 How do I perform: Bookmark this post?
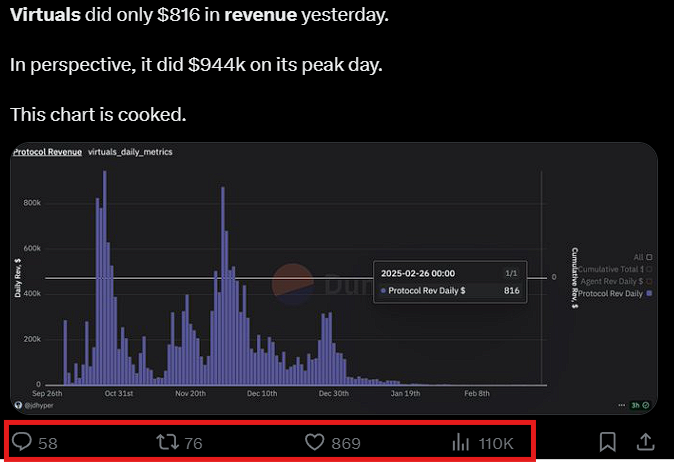tap(607, 442)
